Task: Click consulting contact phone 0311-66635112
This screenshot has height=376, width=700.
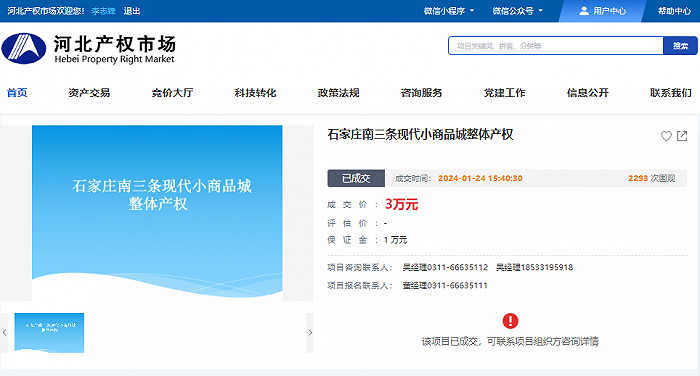Action: tap(458, 267)
